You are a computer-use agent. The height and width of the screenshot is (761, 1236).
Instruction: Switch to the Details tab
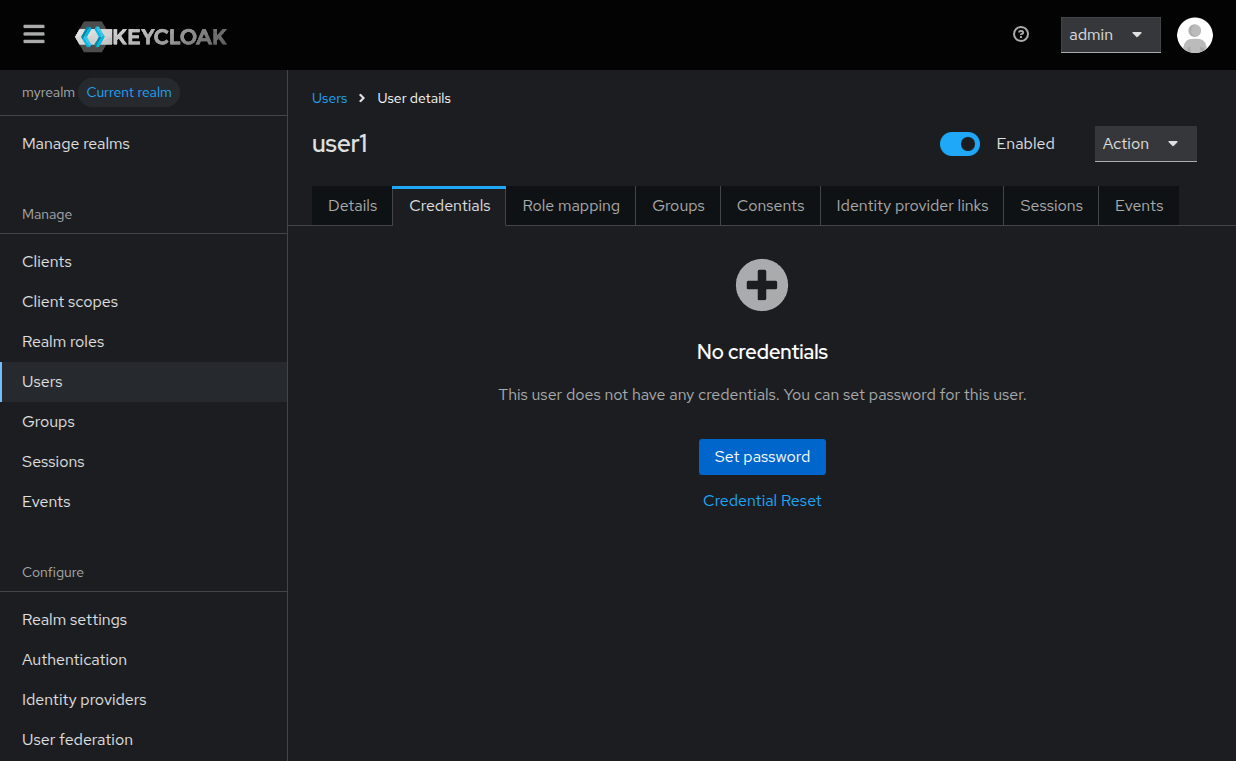point(352,206)
